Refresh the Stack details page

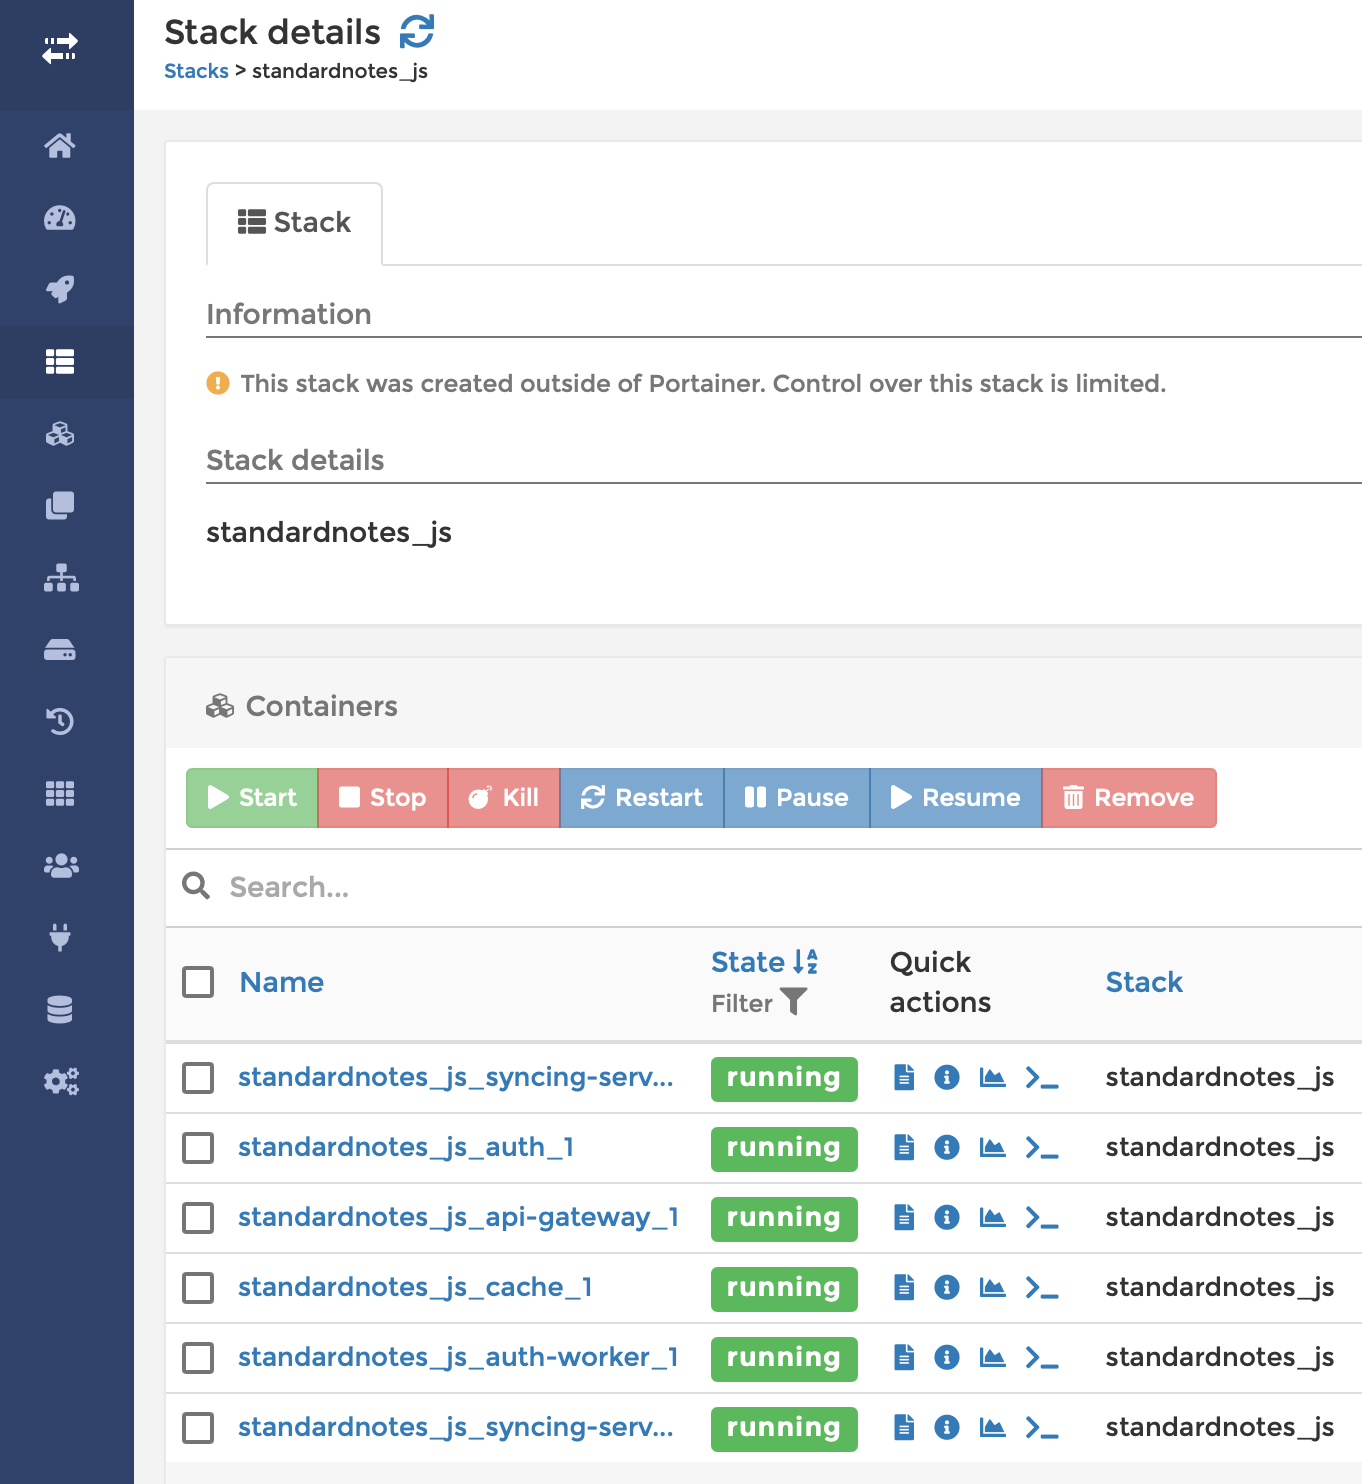point(417,32)
